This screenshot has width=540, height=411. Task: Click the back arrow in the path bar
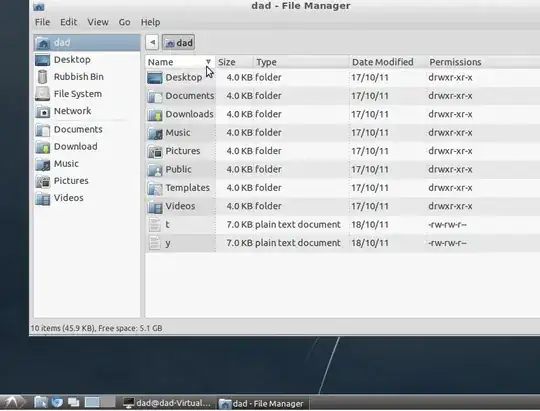click(x=152, y=43)
